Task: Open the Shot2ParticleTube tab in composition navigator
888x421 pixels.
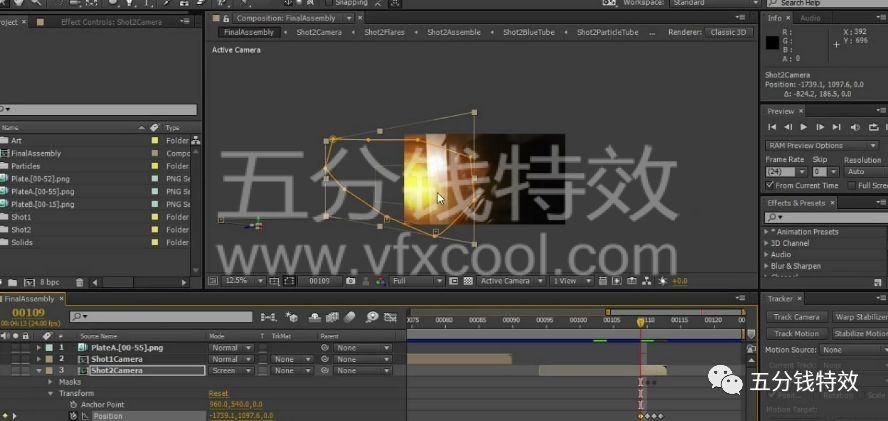Action: click(607, 32)
